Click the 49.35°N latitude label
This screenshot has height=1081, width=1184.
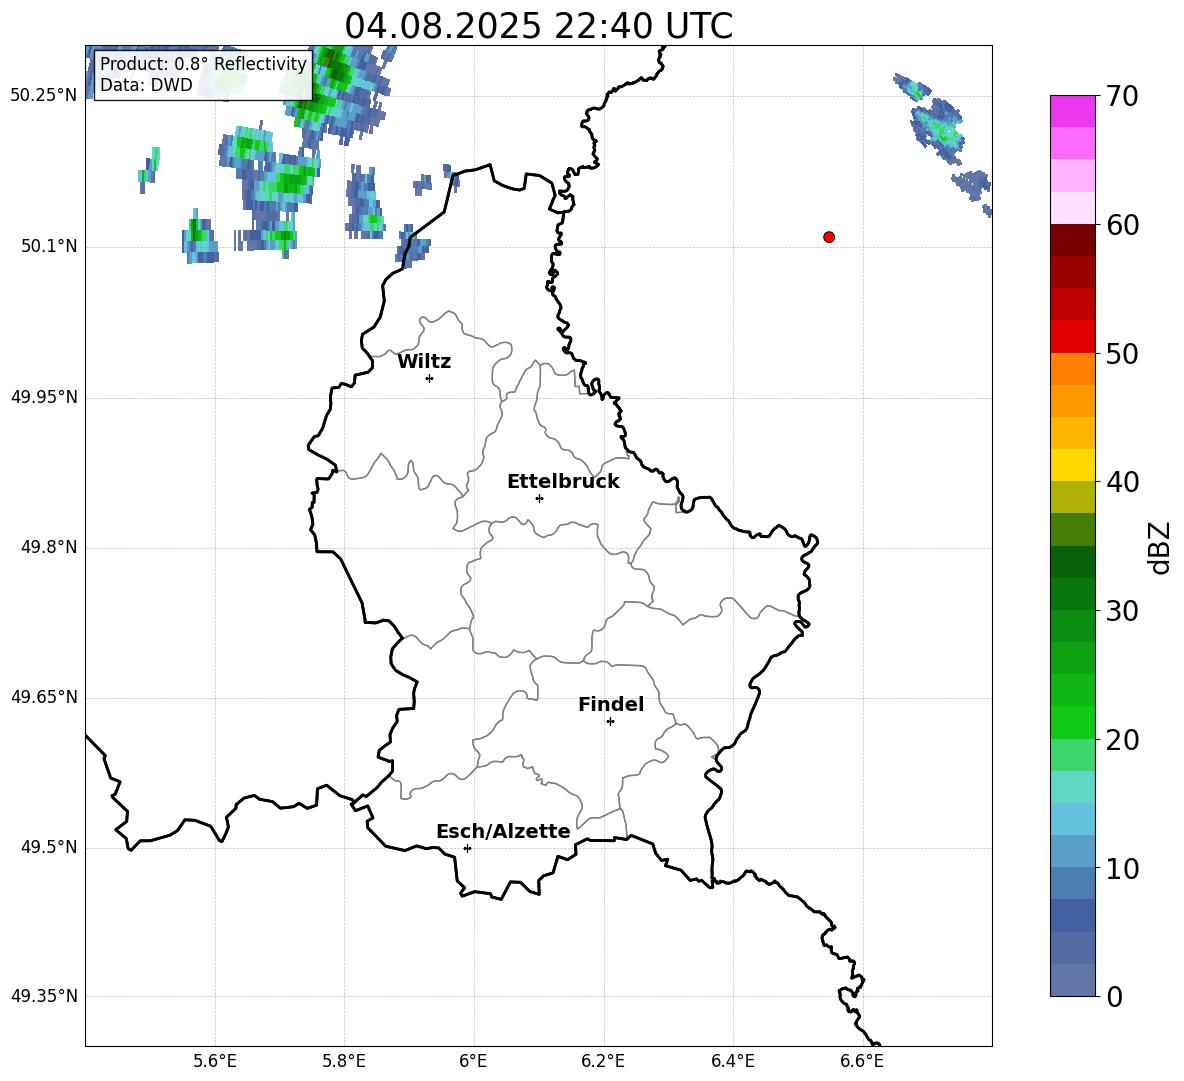point(44,996)
